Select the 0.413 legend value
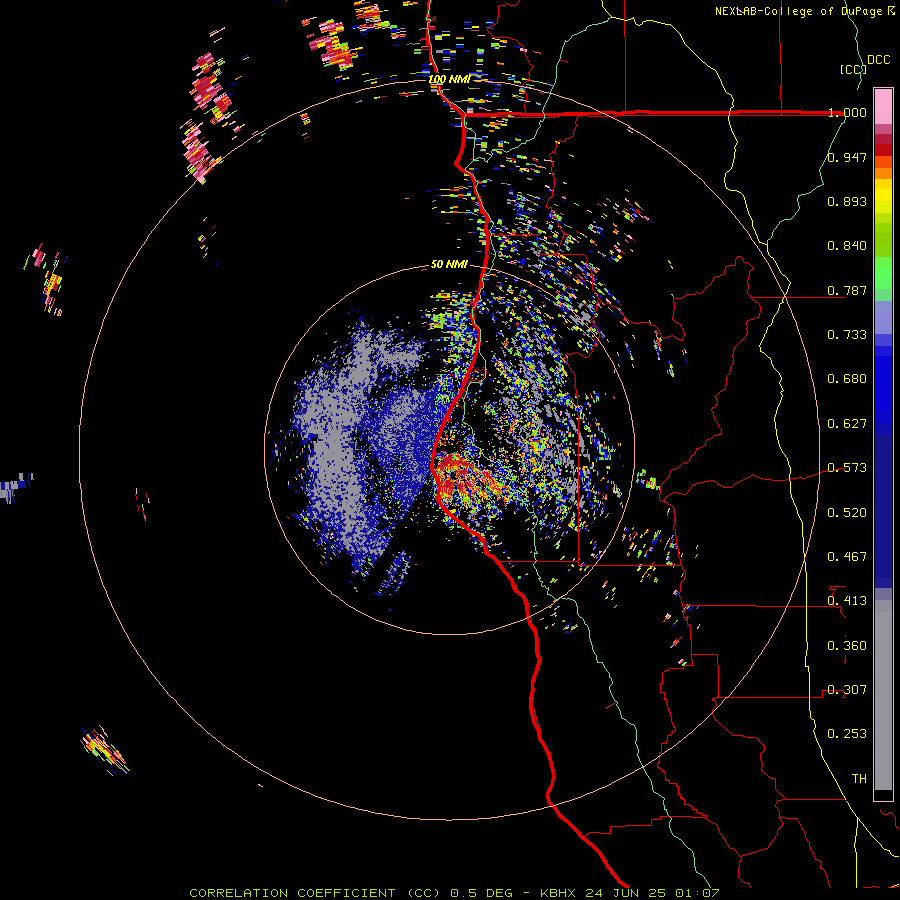Image resolution: width=900 pixels, height=900 pixels. coord(847,601)
